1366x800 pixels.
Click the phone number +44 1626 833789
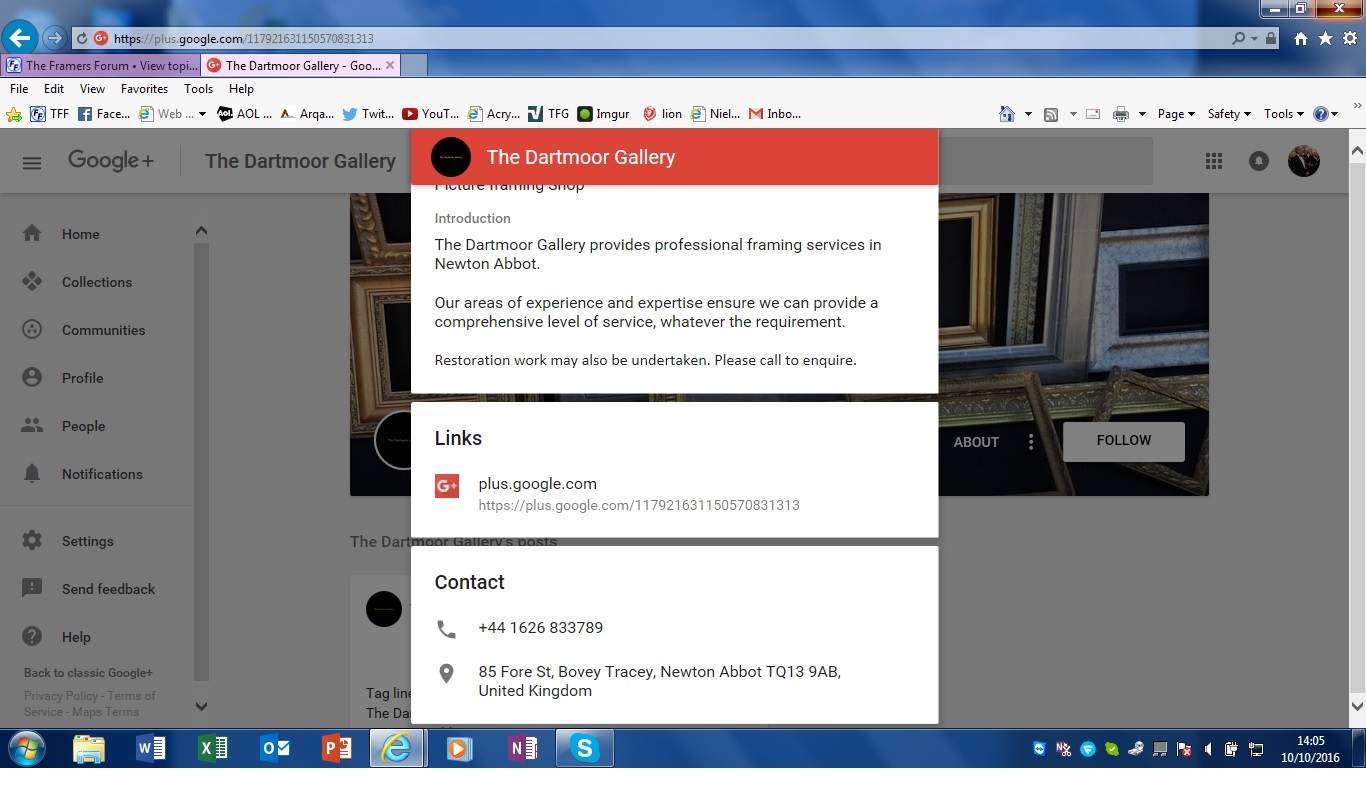coord(540,628)
